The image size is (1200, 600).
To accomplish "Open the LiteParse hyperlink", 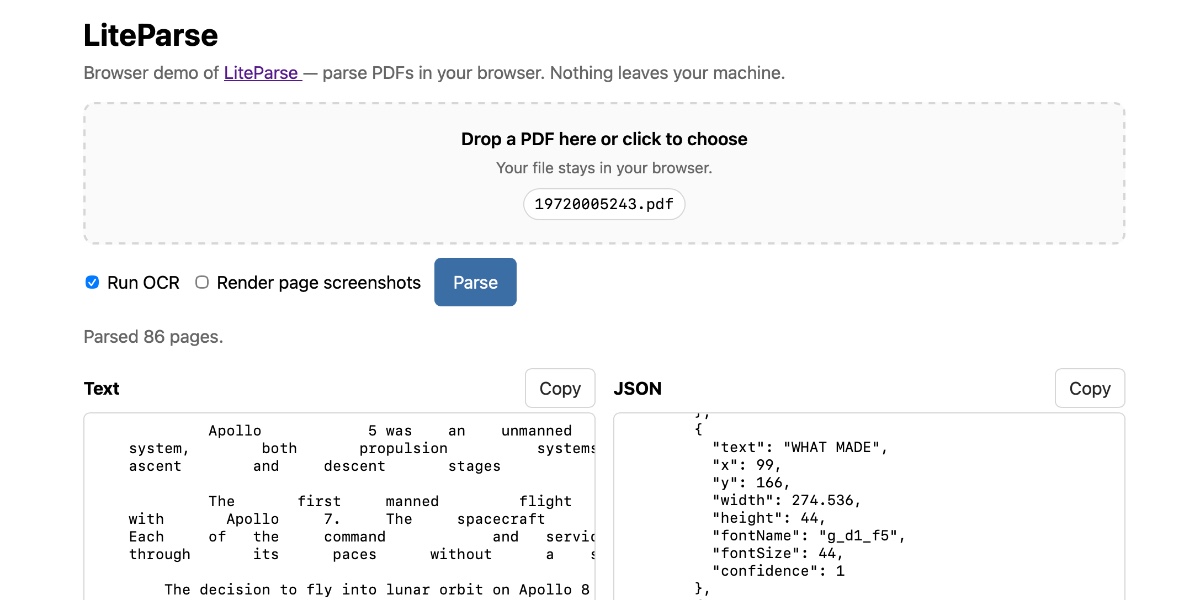I will pyautogui.click(x=261, y=73).
